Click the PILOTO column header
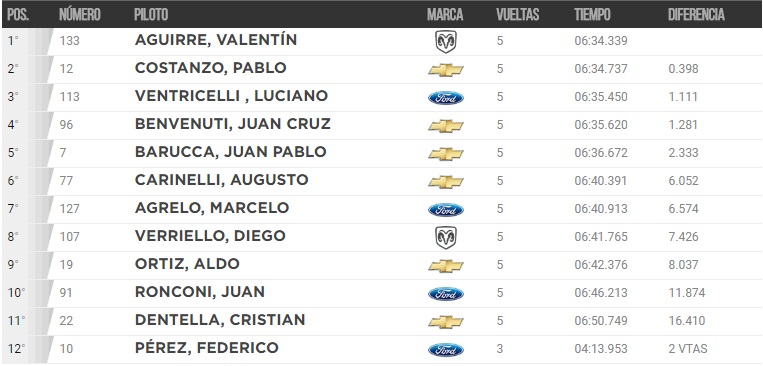 click(151, 15)
